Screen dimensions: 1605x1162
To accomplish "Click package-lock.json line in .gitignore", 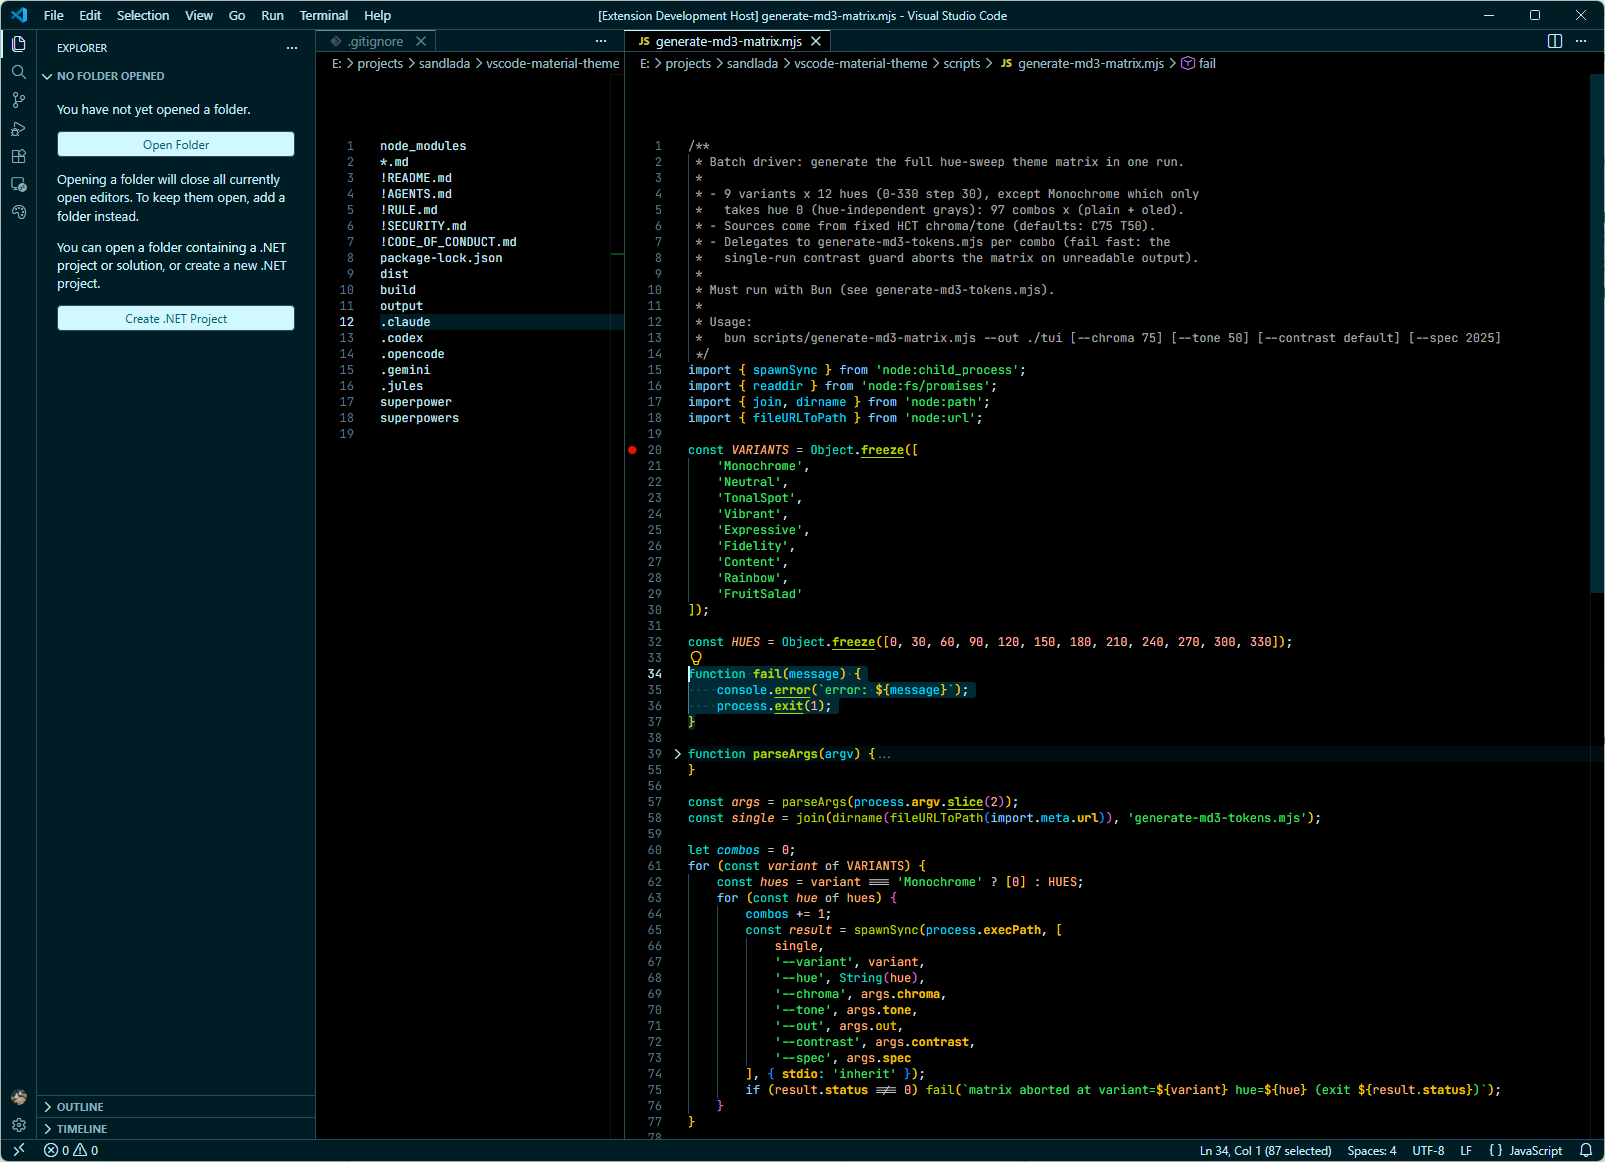I will (441, 258).
